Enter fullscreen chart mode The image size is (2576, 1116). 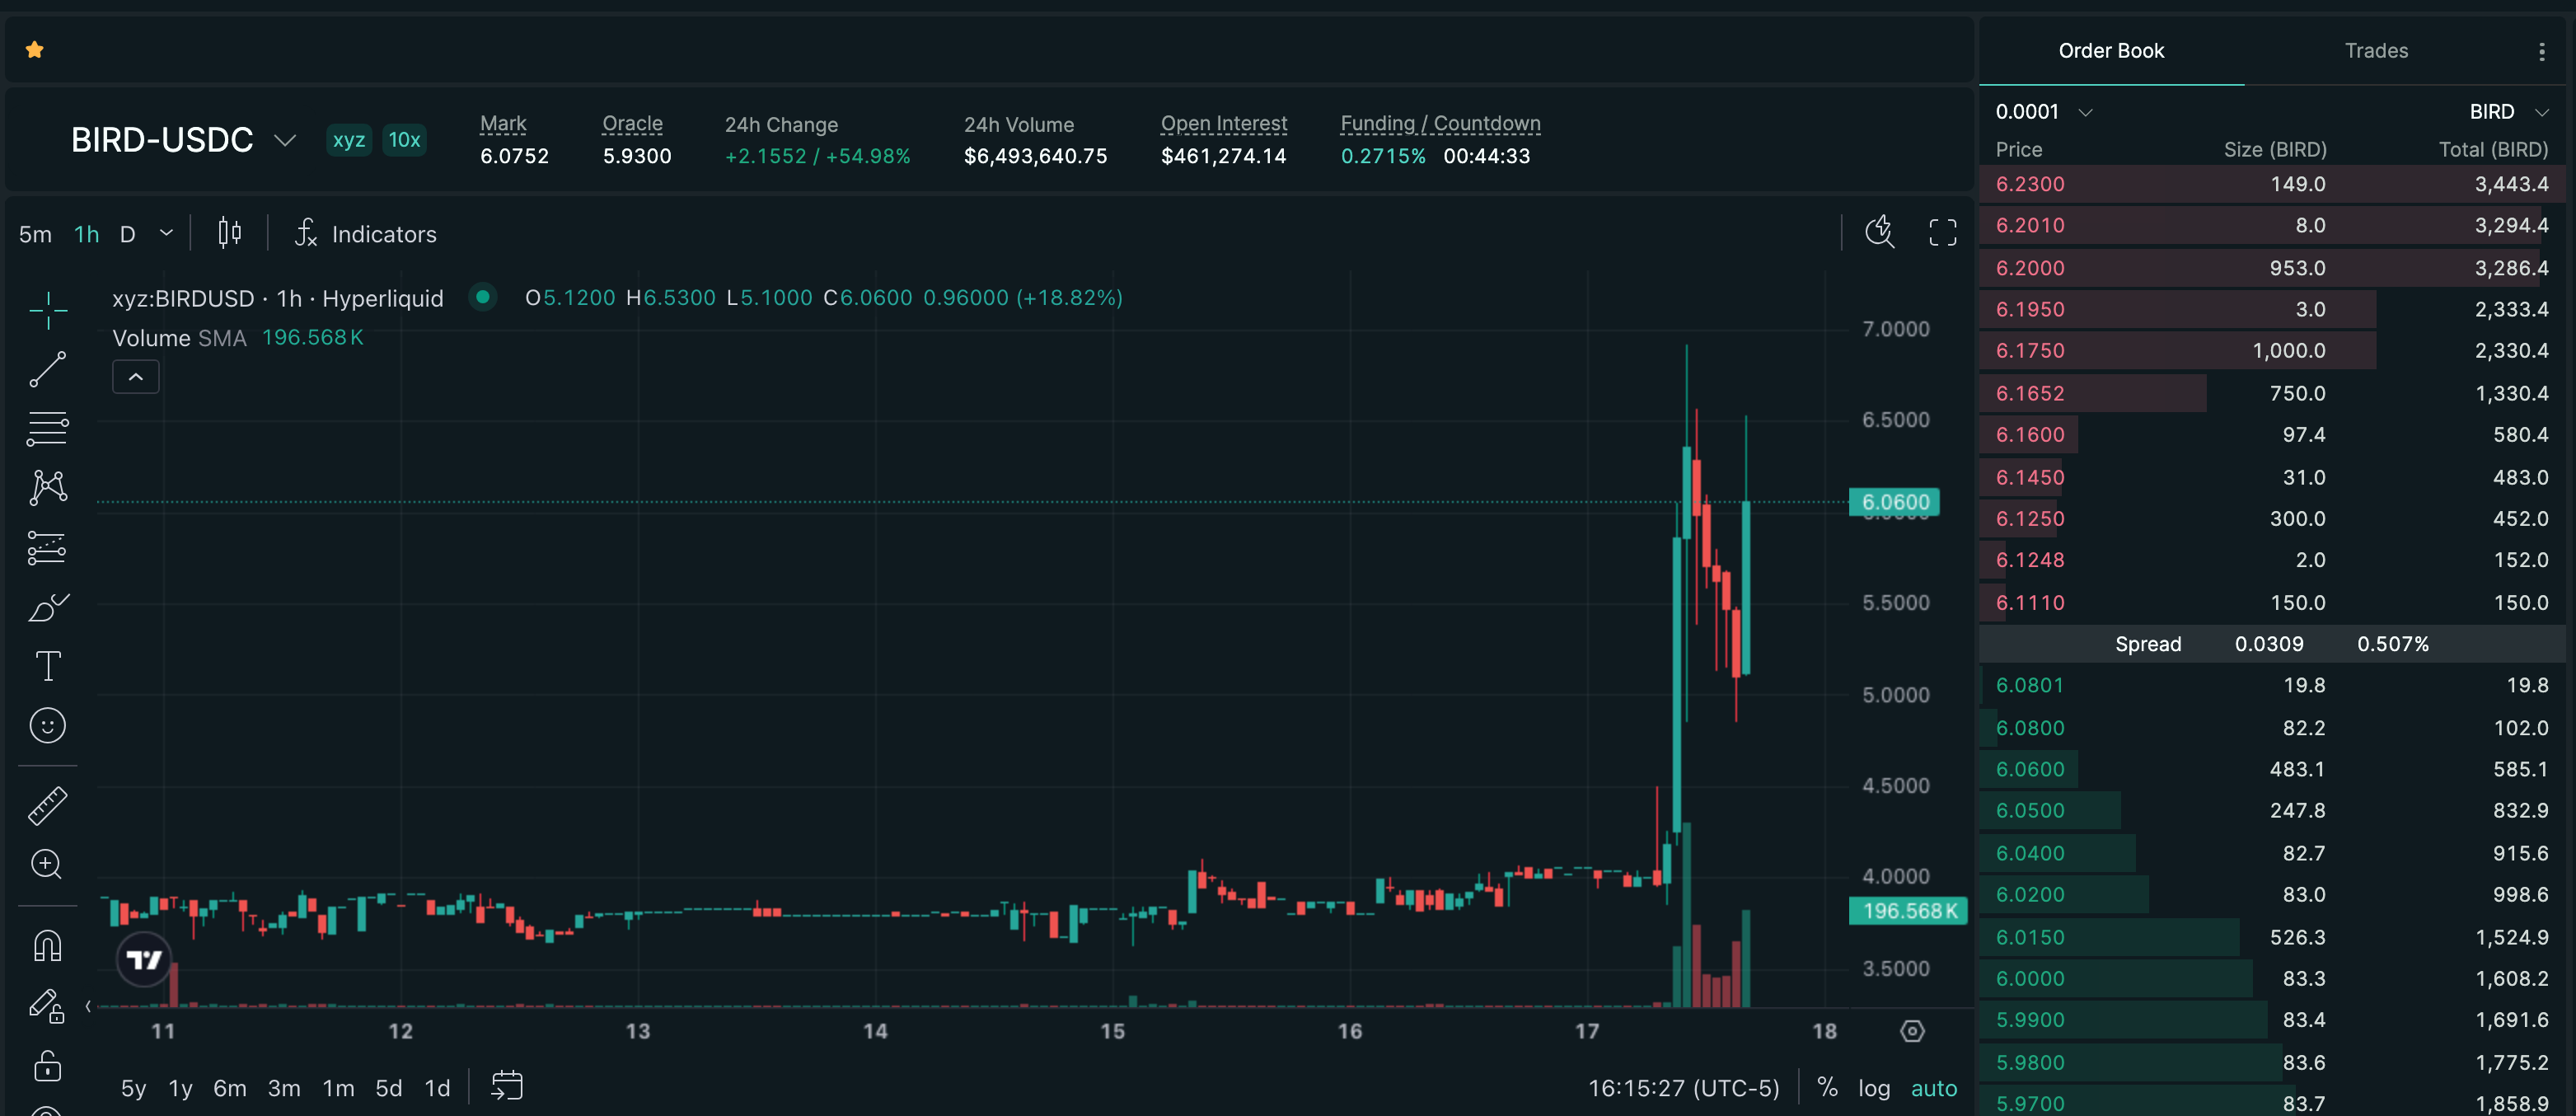(1942, 233)
